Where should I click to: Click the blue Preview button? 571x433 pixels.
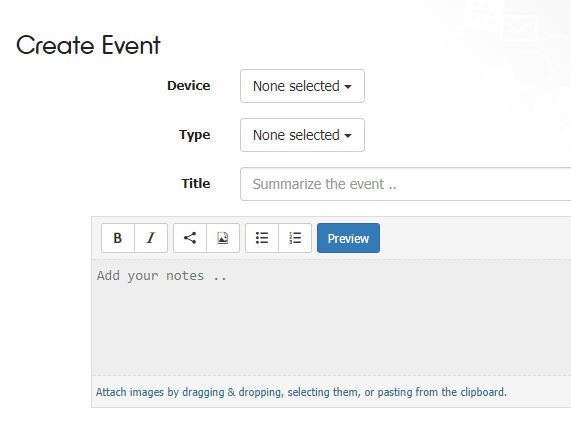click(348, 238)
